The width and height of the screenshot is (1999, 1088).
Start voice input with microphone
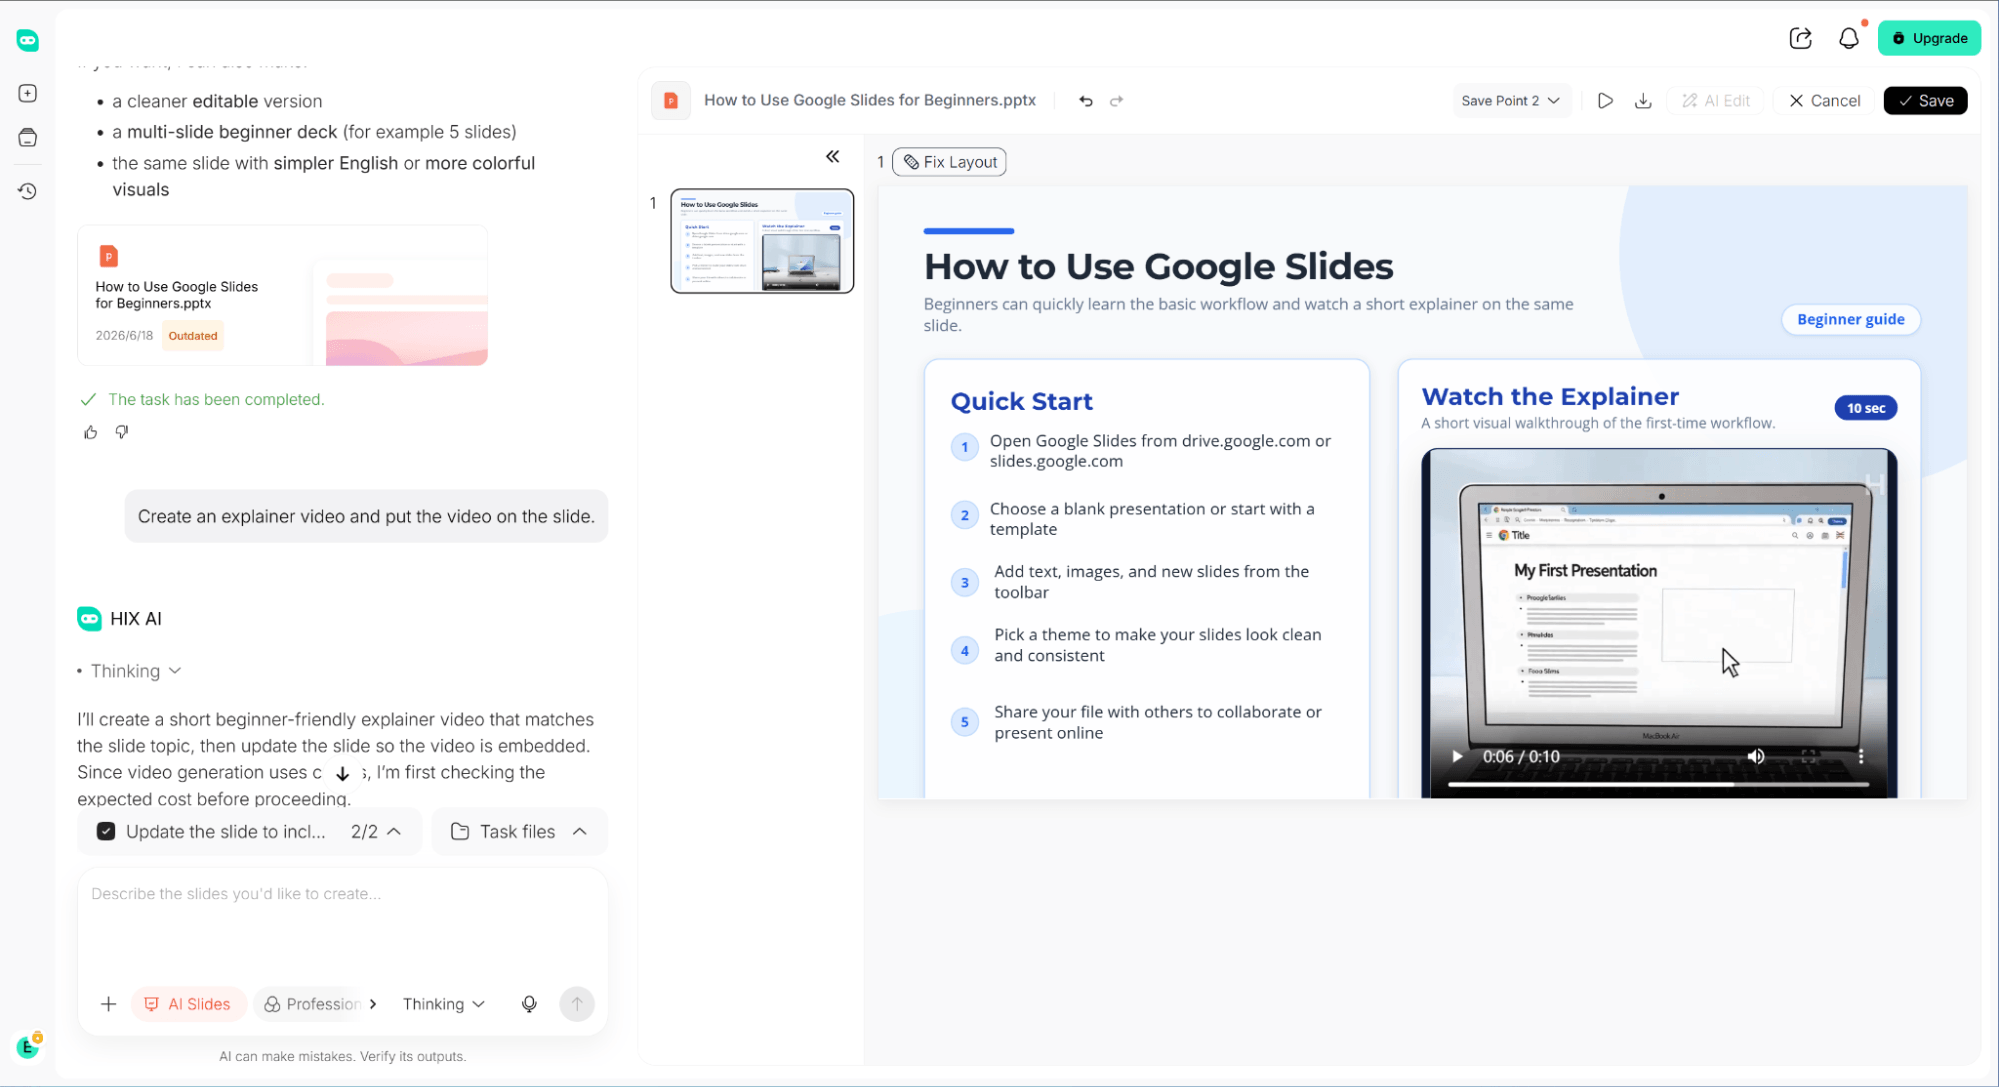[529, 1004]
